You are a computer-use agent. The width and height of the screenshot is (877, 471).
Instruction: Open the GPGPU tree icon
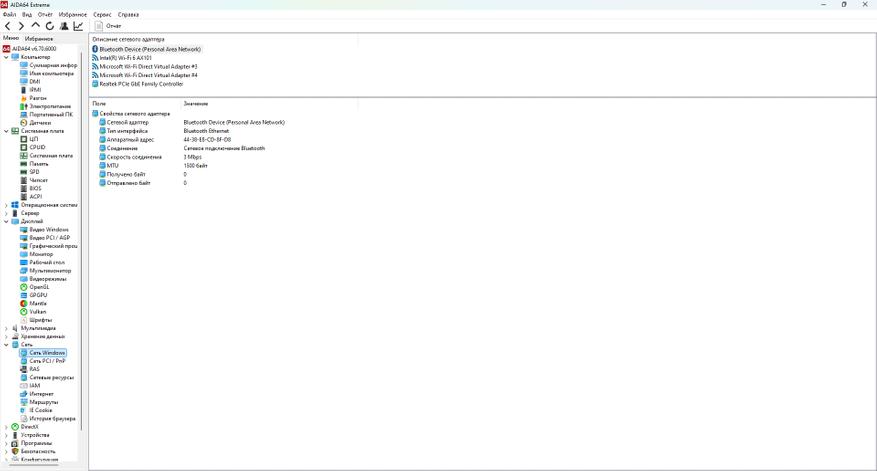tap(23, 295)
